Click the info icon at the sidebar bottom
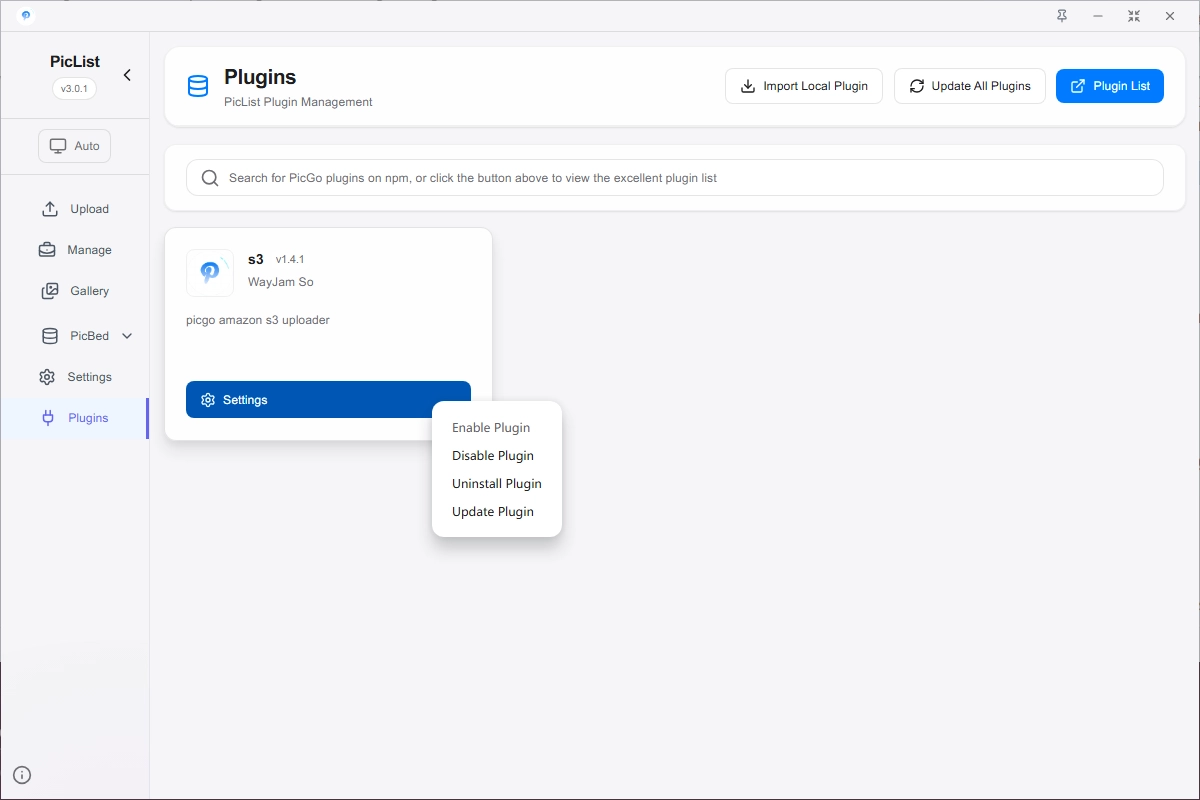This screenshot has width=1200, height=800. pyautogui.click(x=22, y=775)
